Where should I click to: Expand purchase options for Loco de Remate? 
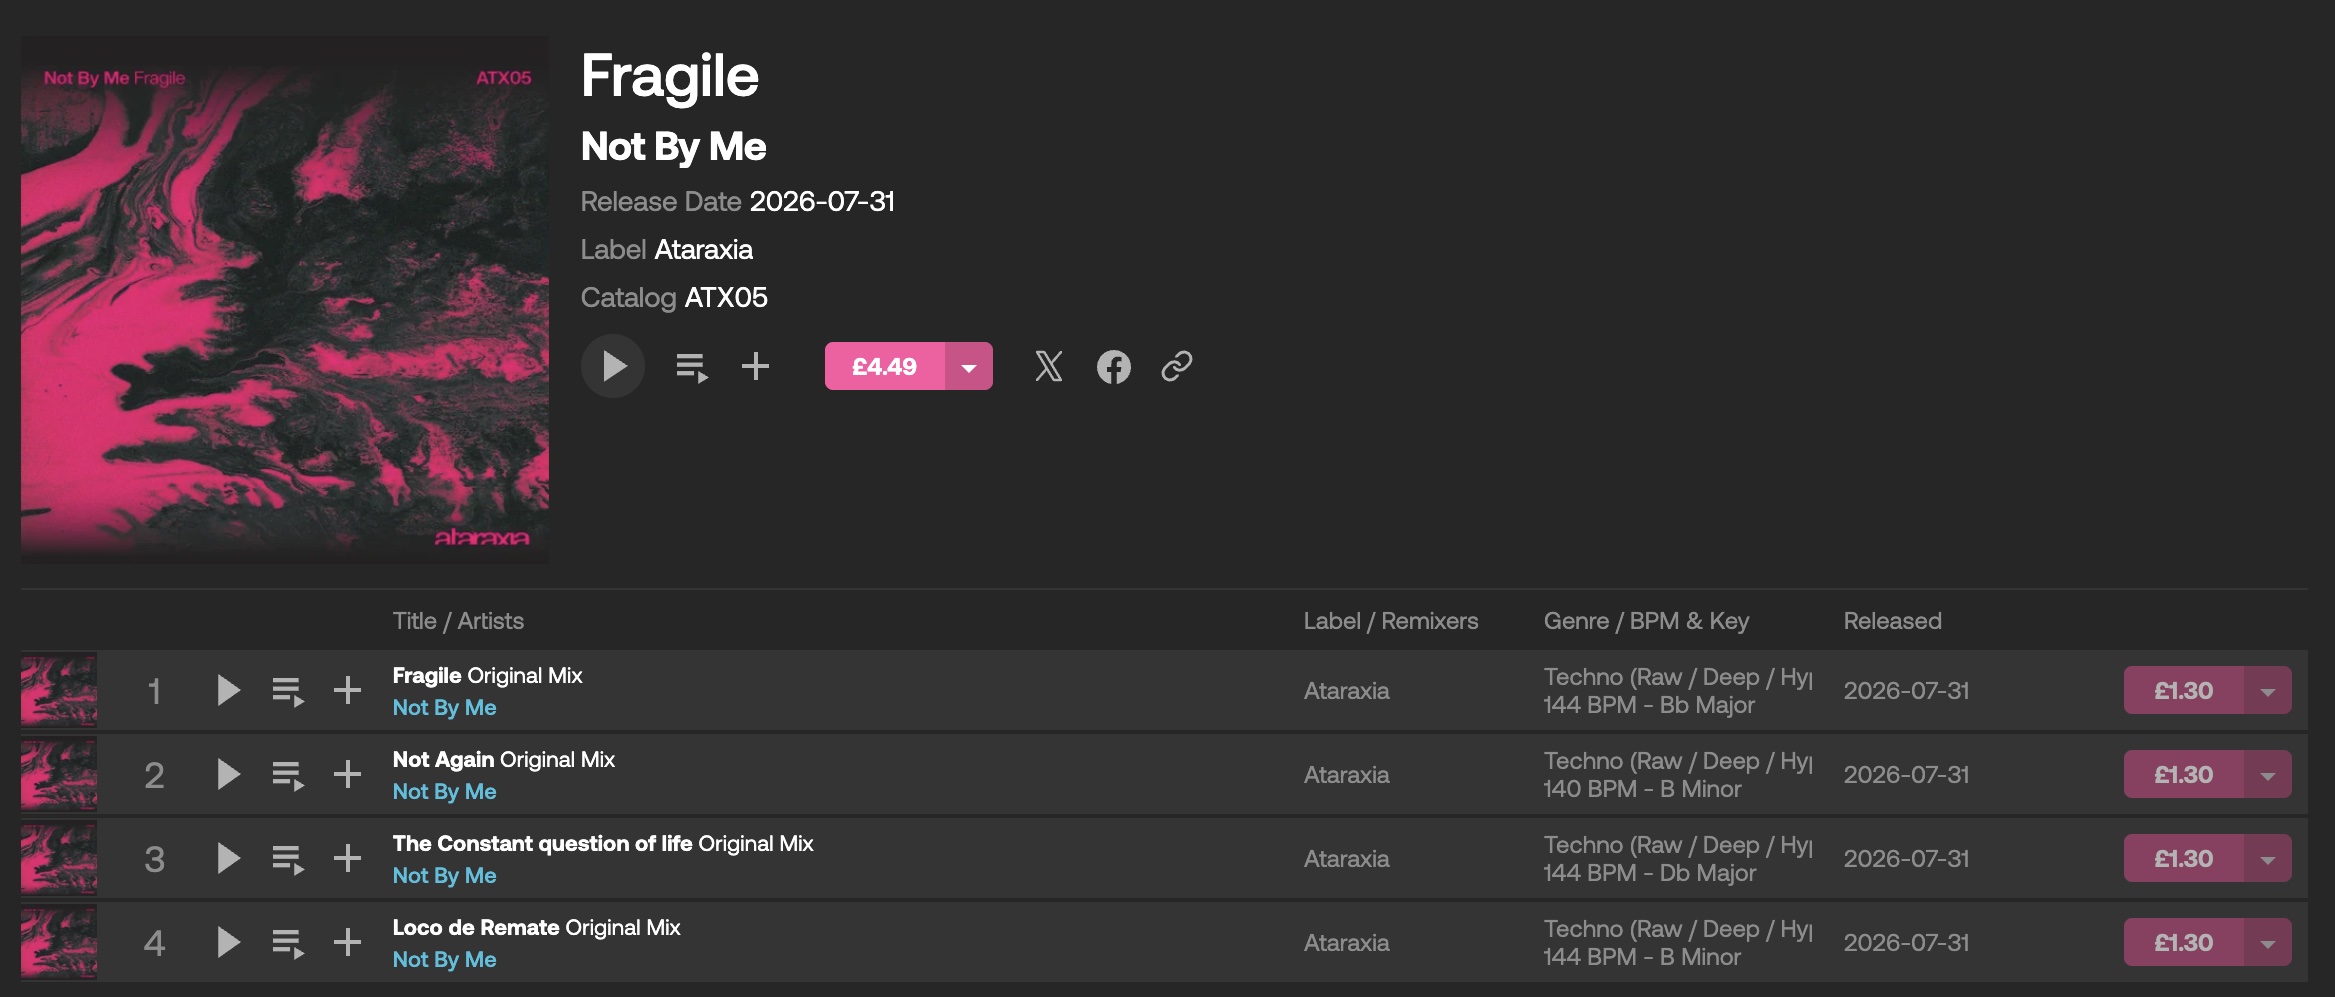[2268, 942]
